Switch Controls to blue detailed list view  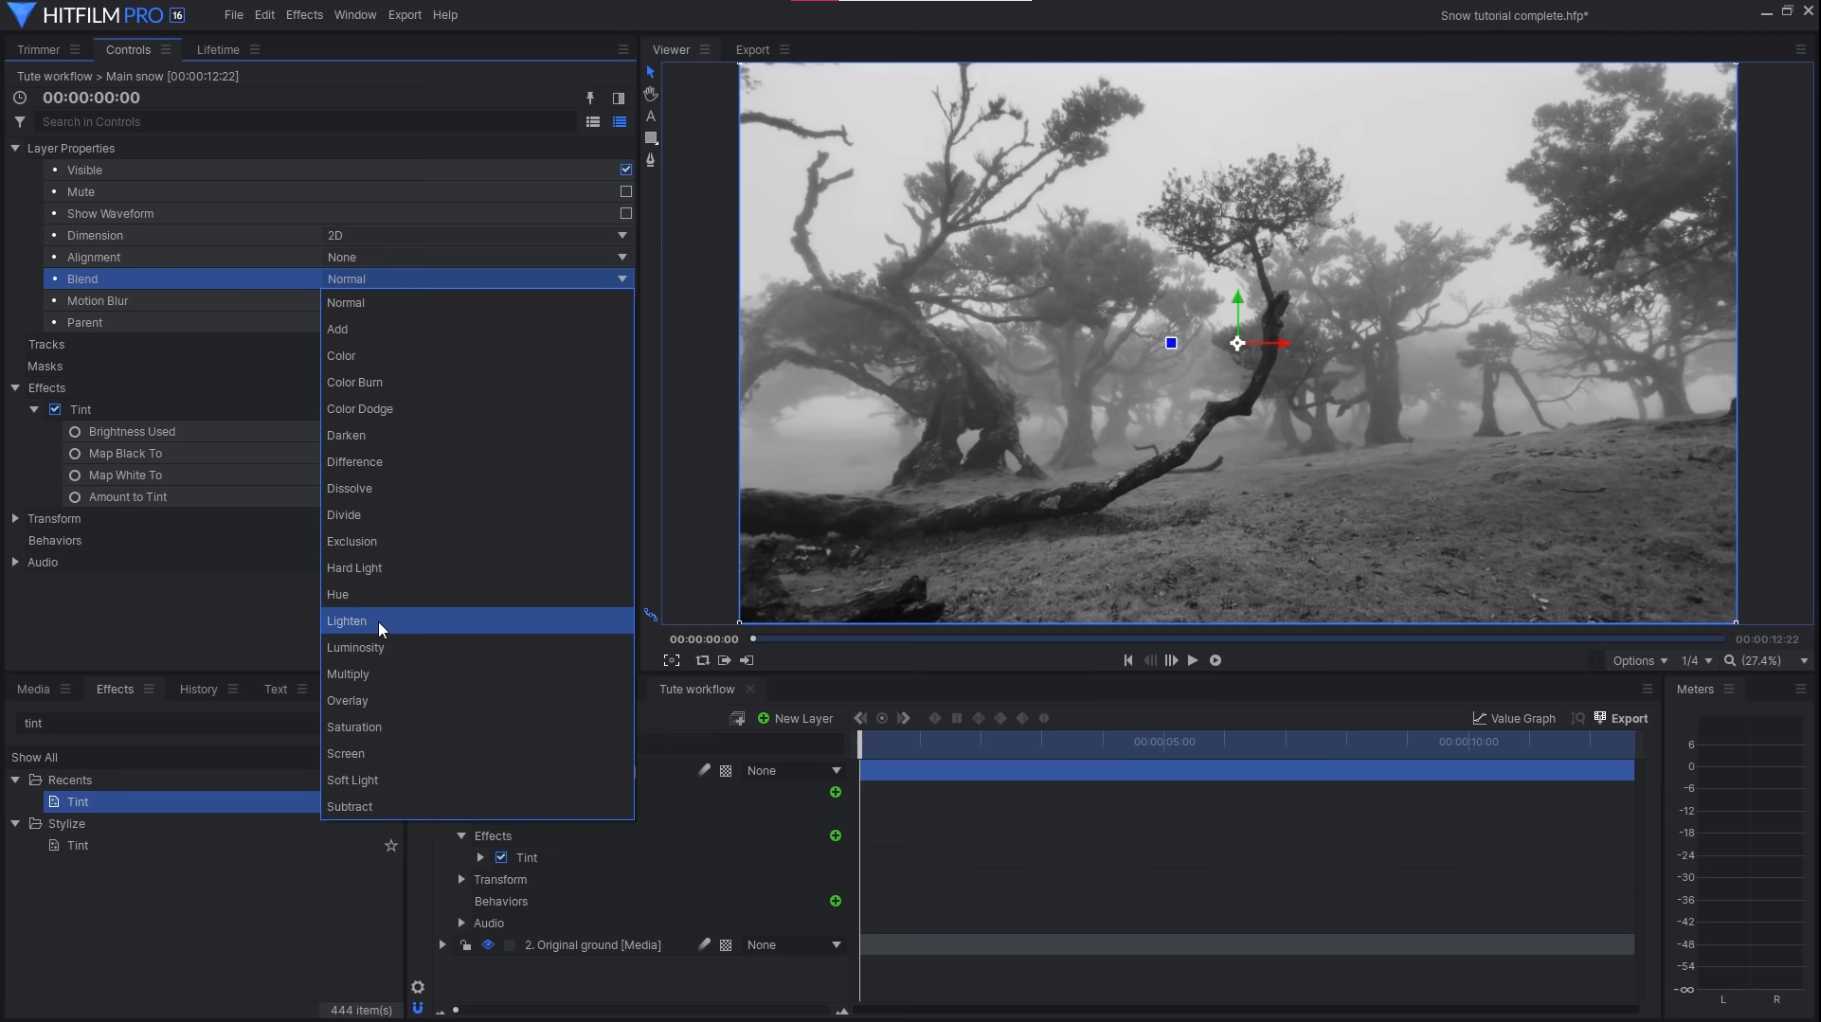(620, 122)
